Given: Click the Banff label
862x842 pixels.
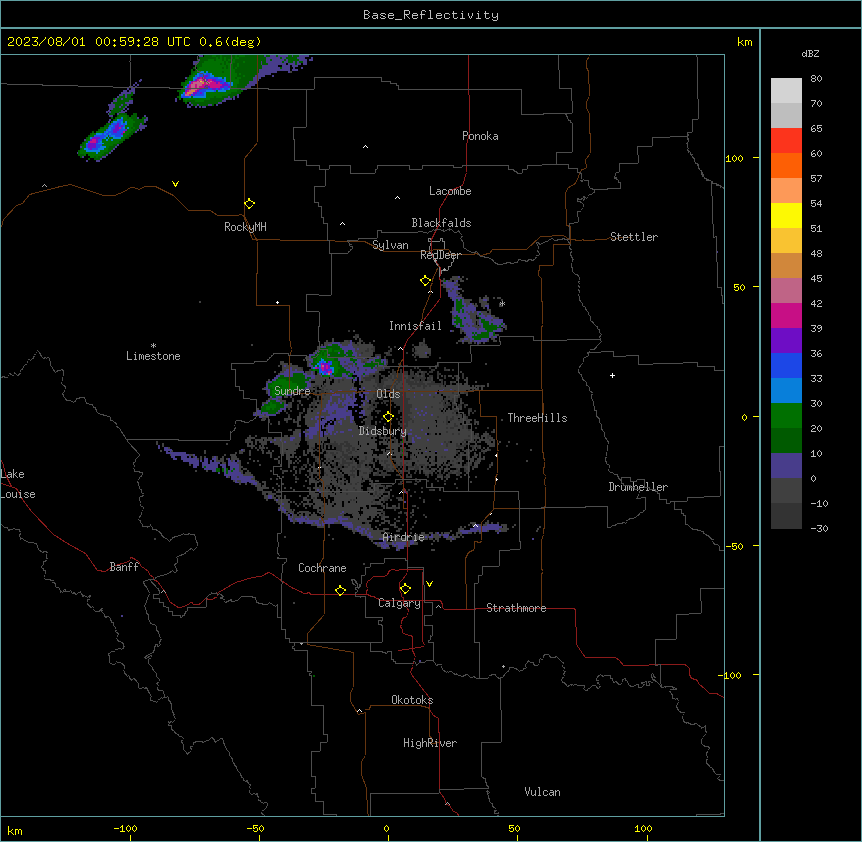Looking at the screenshot, I should 124,567.
